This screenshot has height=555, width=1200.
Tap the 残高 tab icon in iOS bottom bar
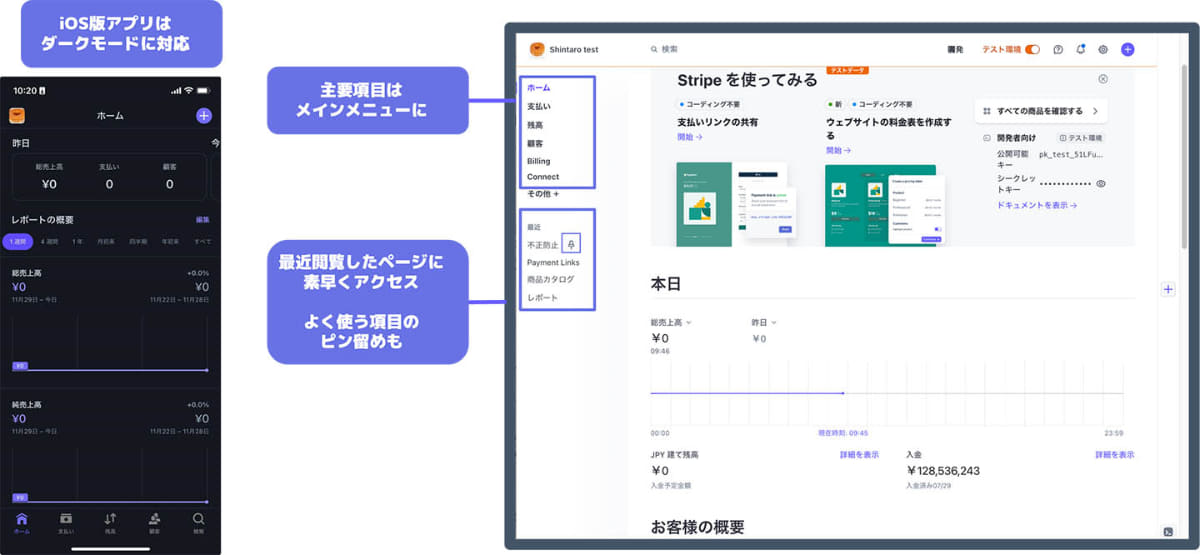click(x=110, y=519)
